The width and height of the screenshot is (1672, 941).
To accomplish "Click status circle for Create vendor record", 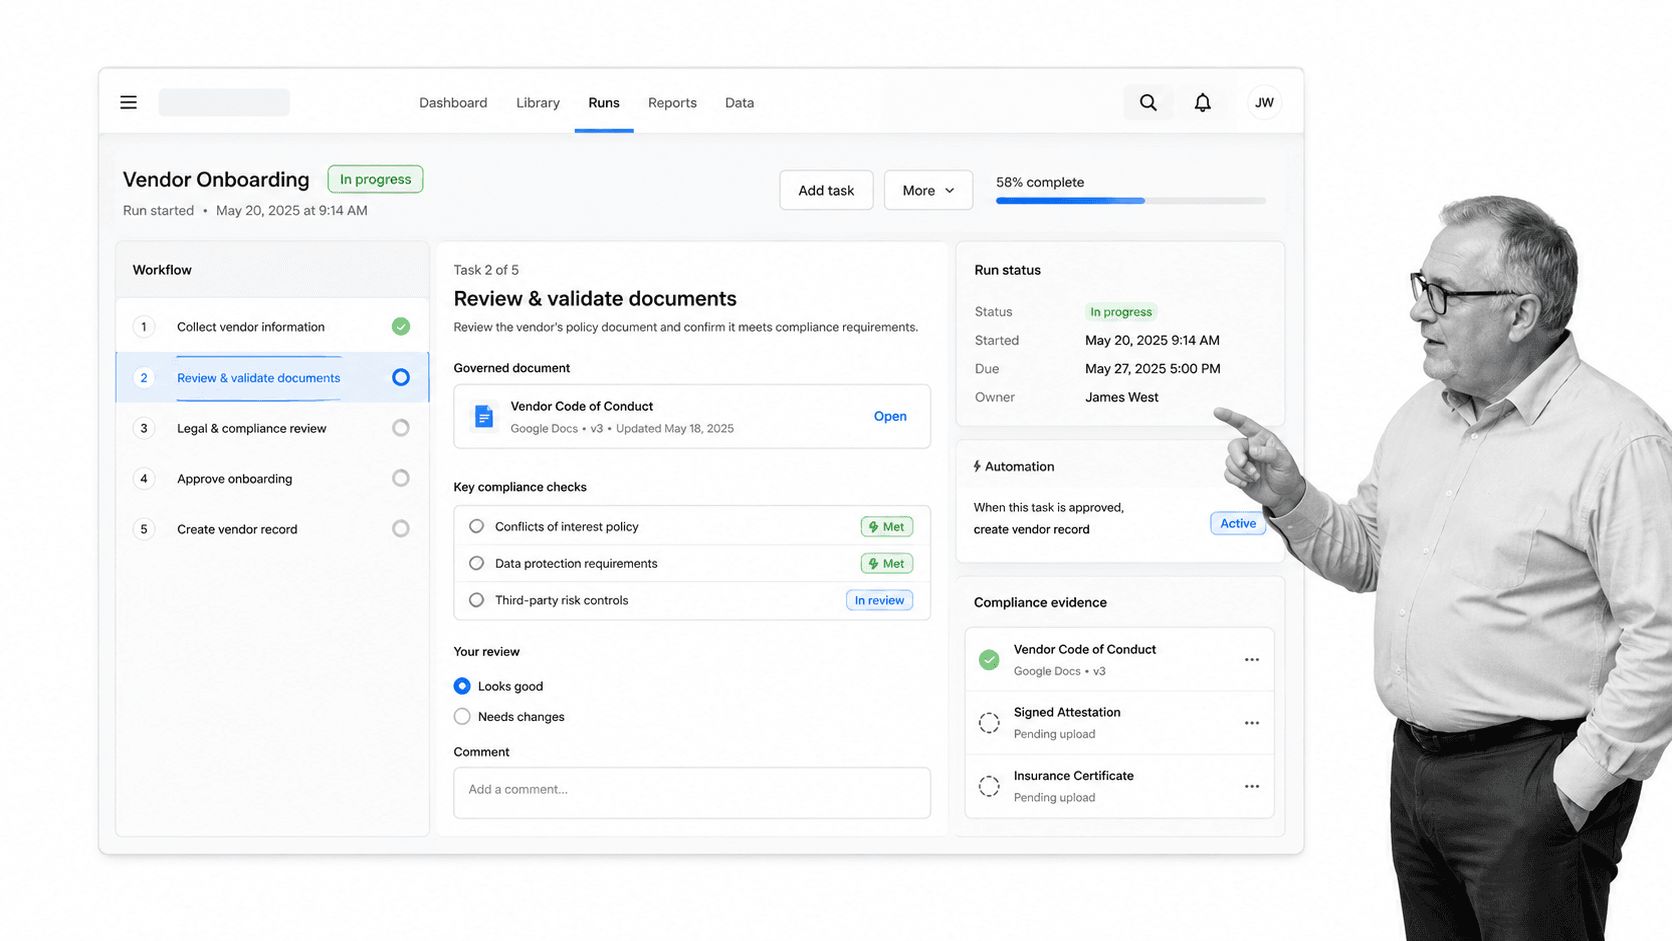I will click(401, 528).
